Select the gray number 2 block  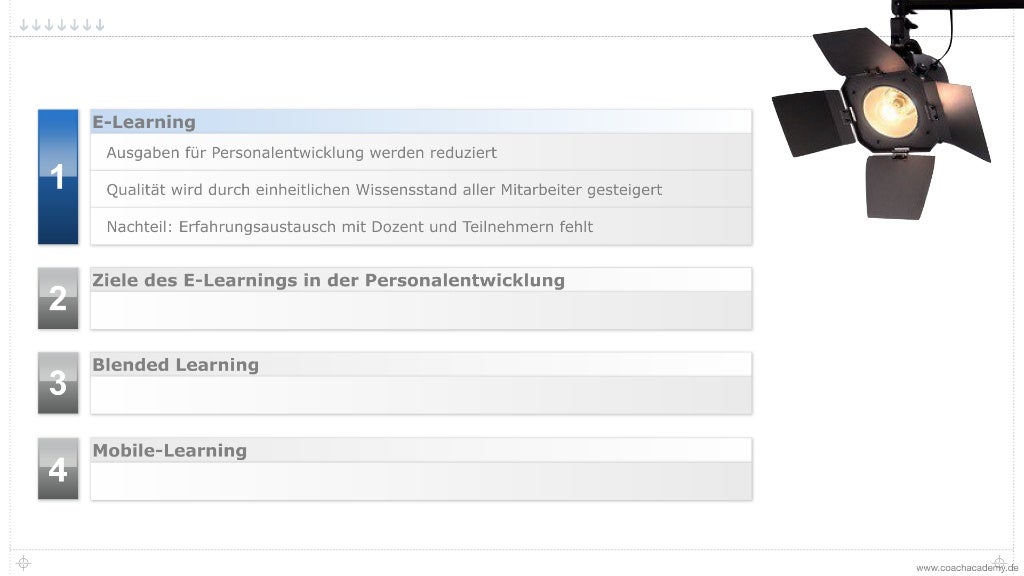pos(58,298)
